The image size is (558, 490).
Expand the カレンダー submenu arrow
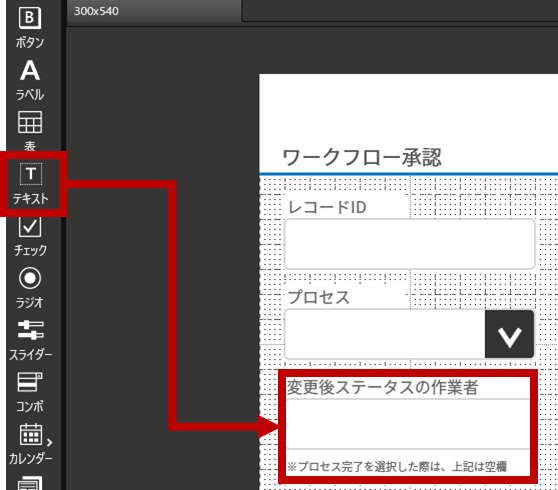[50, 442]
